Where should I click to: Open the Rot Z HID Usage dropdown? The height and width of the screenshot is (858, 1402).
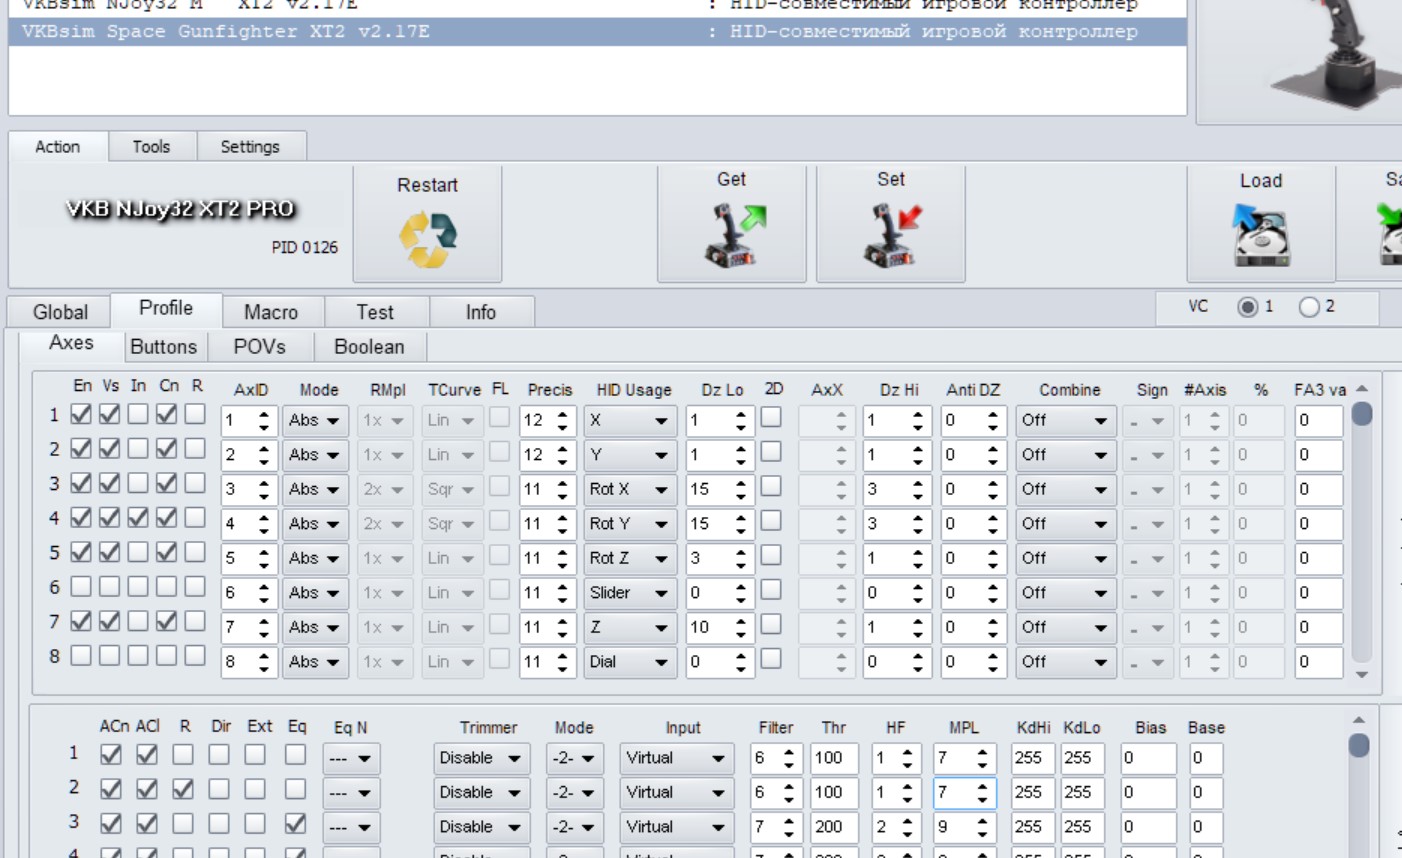(x=630, y=559)
